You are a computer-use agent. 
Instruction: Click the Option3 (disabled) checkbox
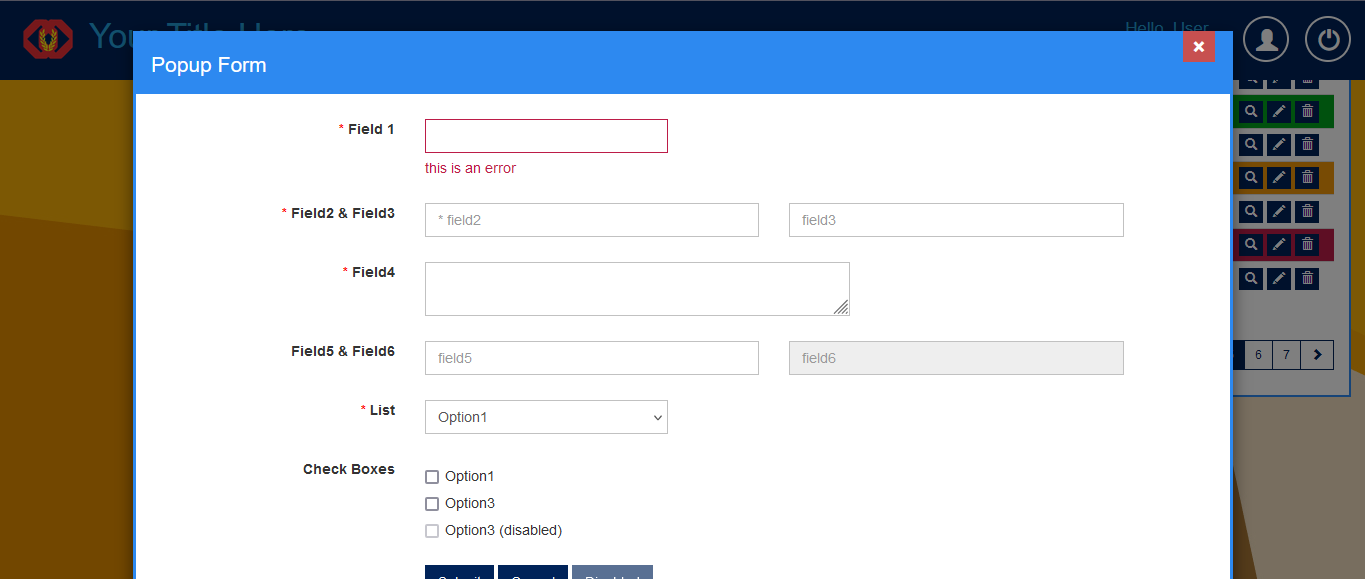[x=432, y=531]
